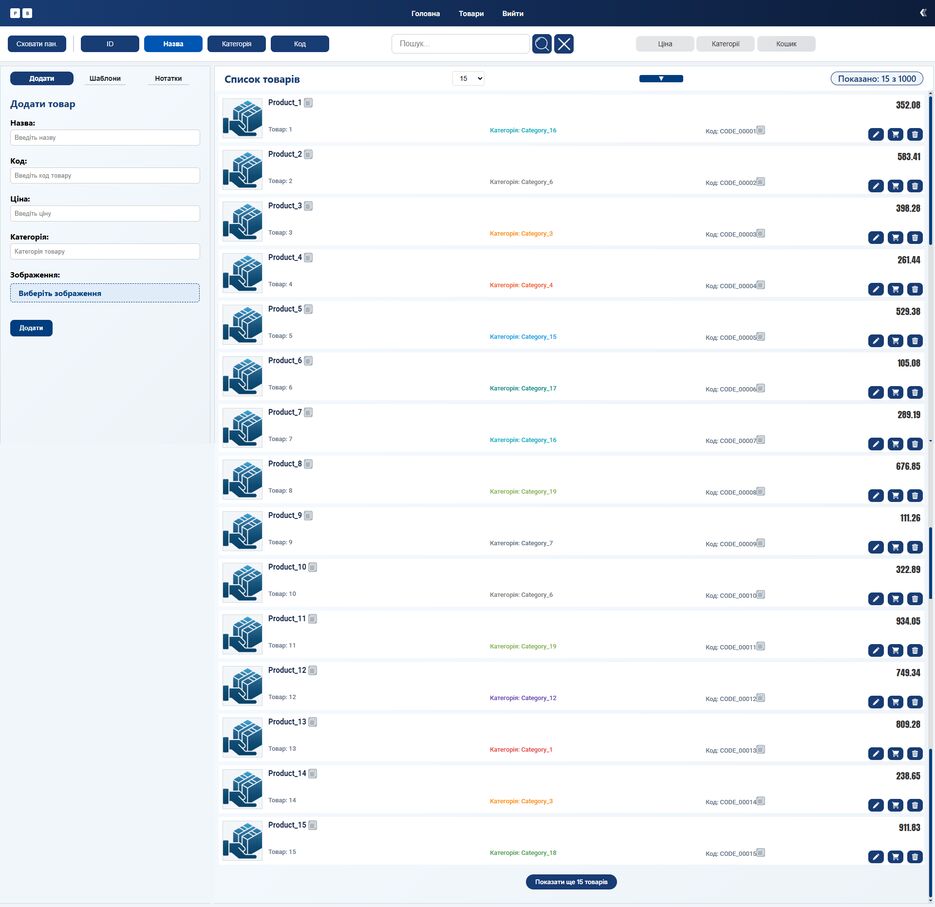Screen dimensions: 935x907
Task: Open the dark sort dropdown arrow
Action: point(661,77)
